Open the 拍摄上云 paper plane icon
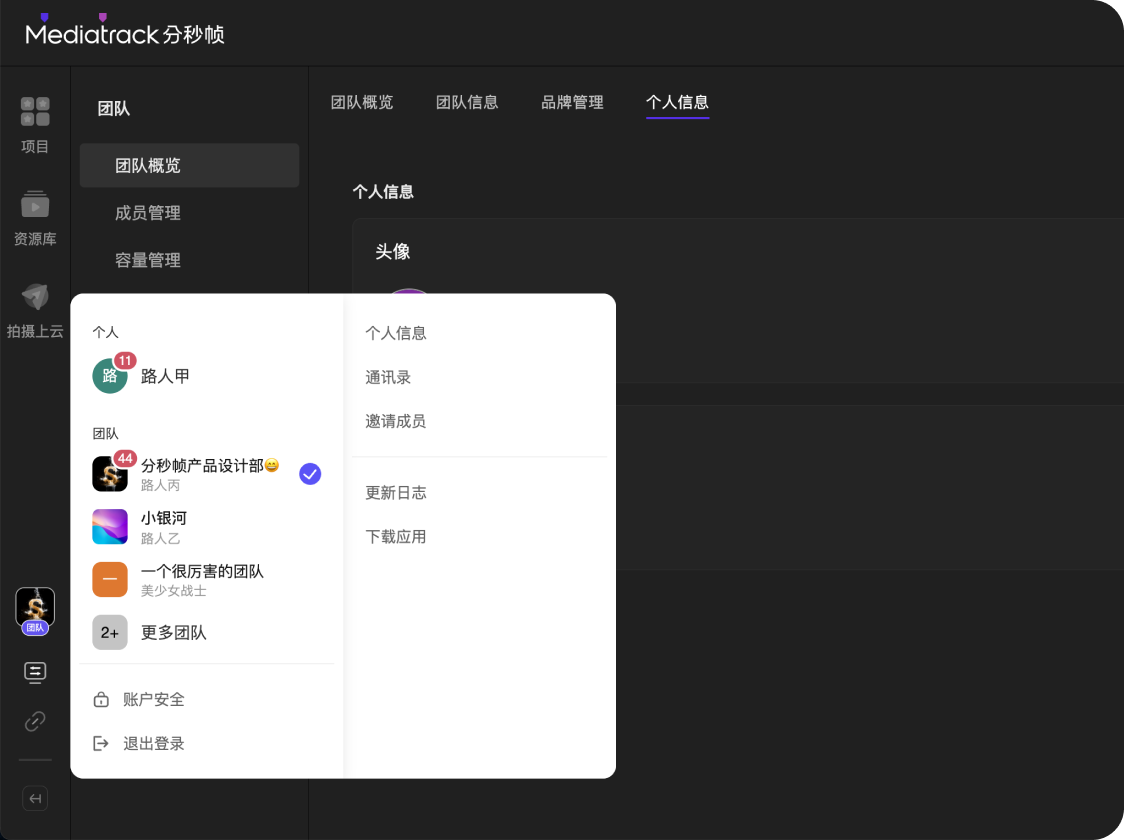Viewport: 1124px width, 840px height. pyautogui.click(x=34, y=296)
